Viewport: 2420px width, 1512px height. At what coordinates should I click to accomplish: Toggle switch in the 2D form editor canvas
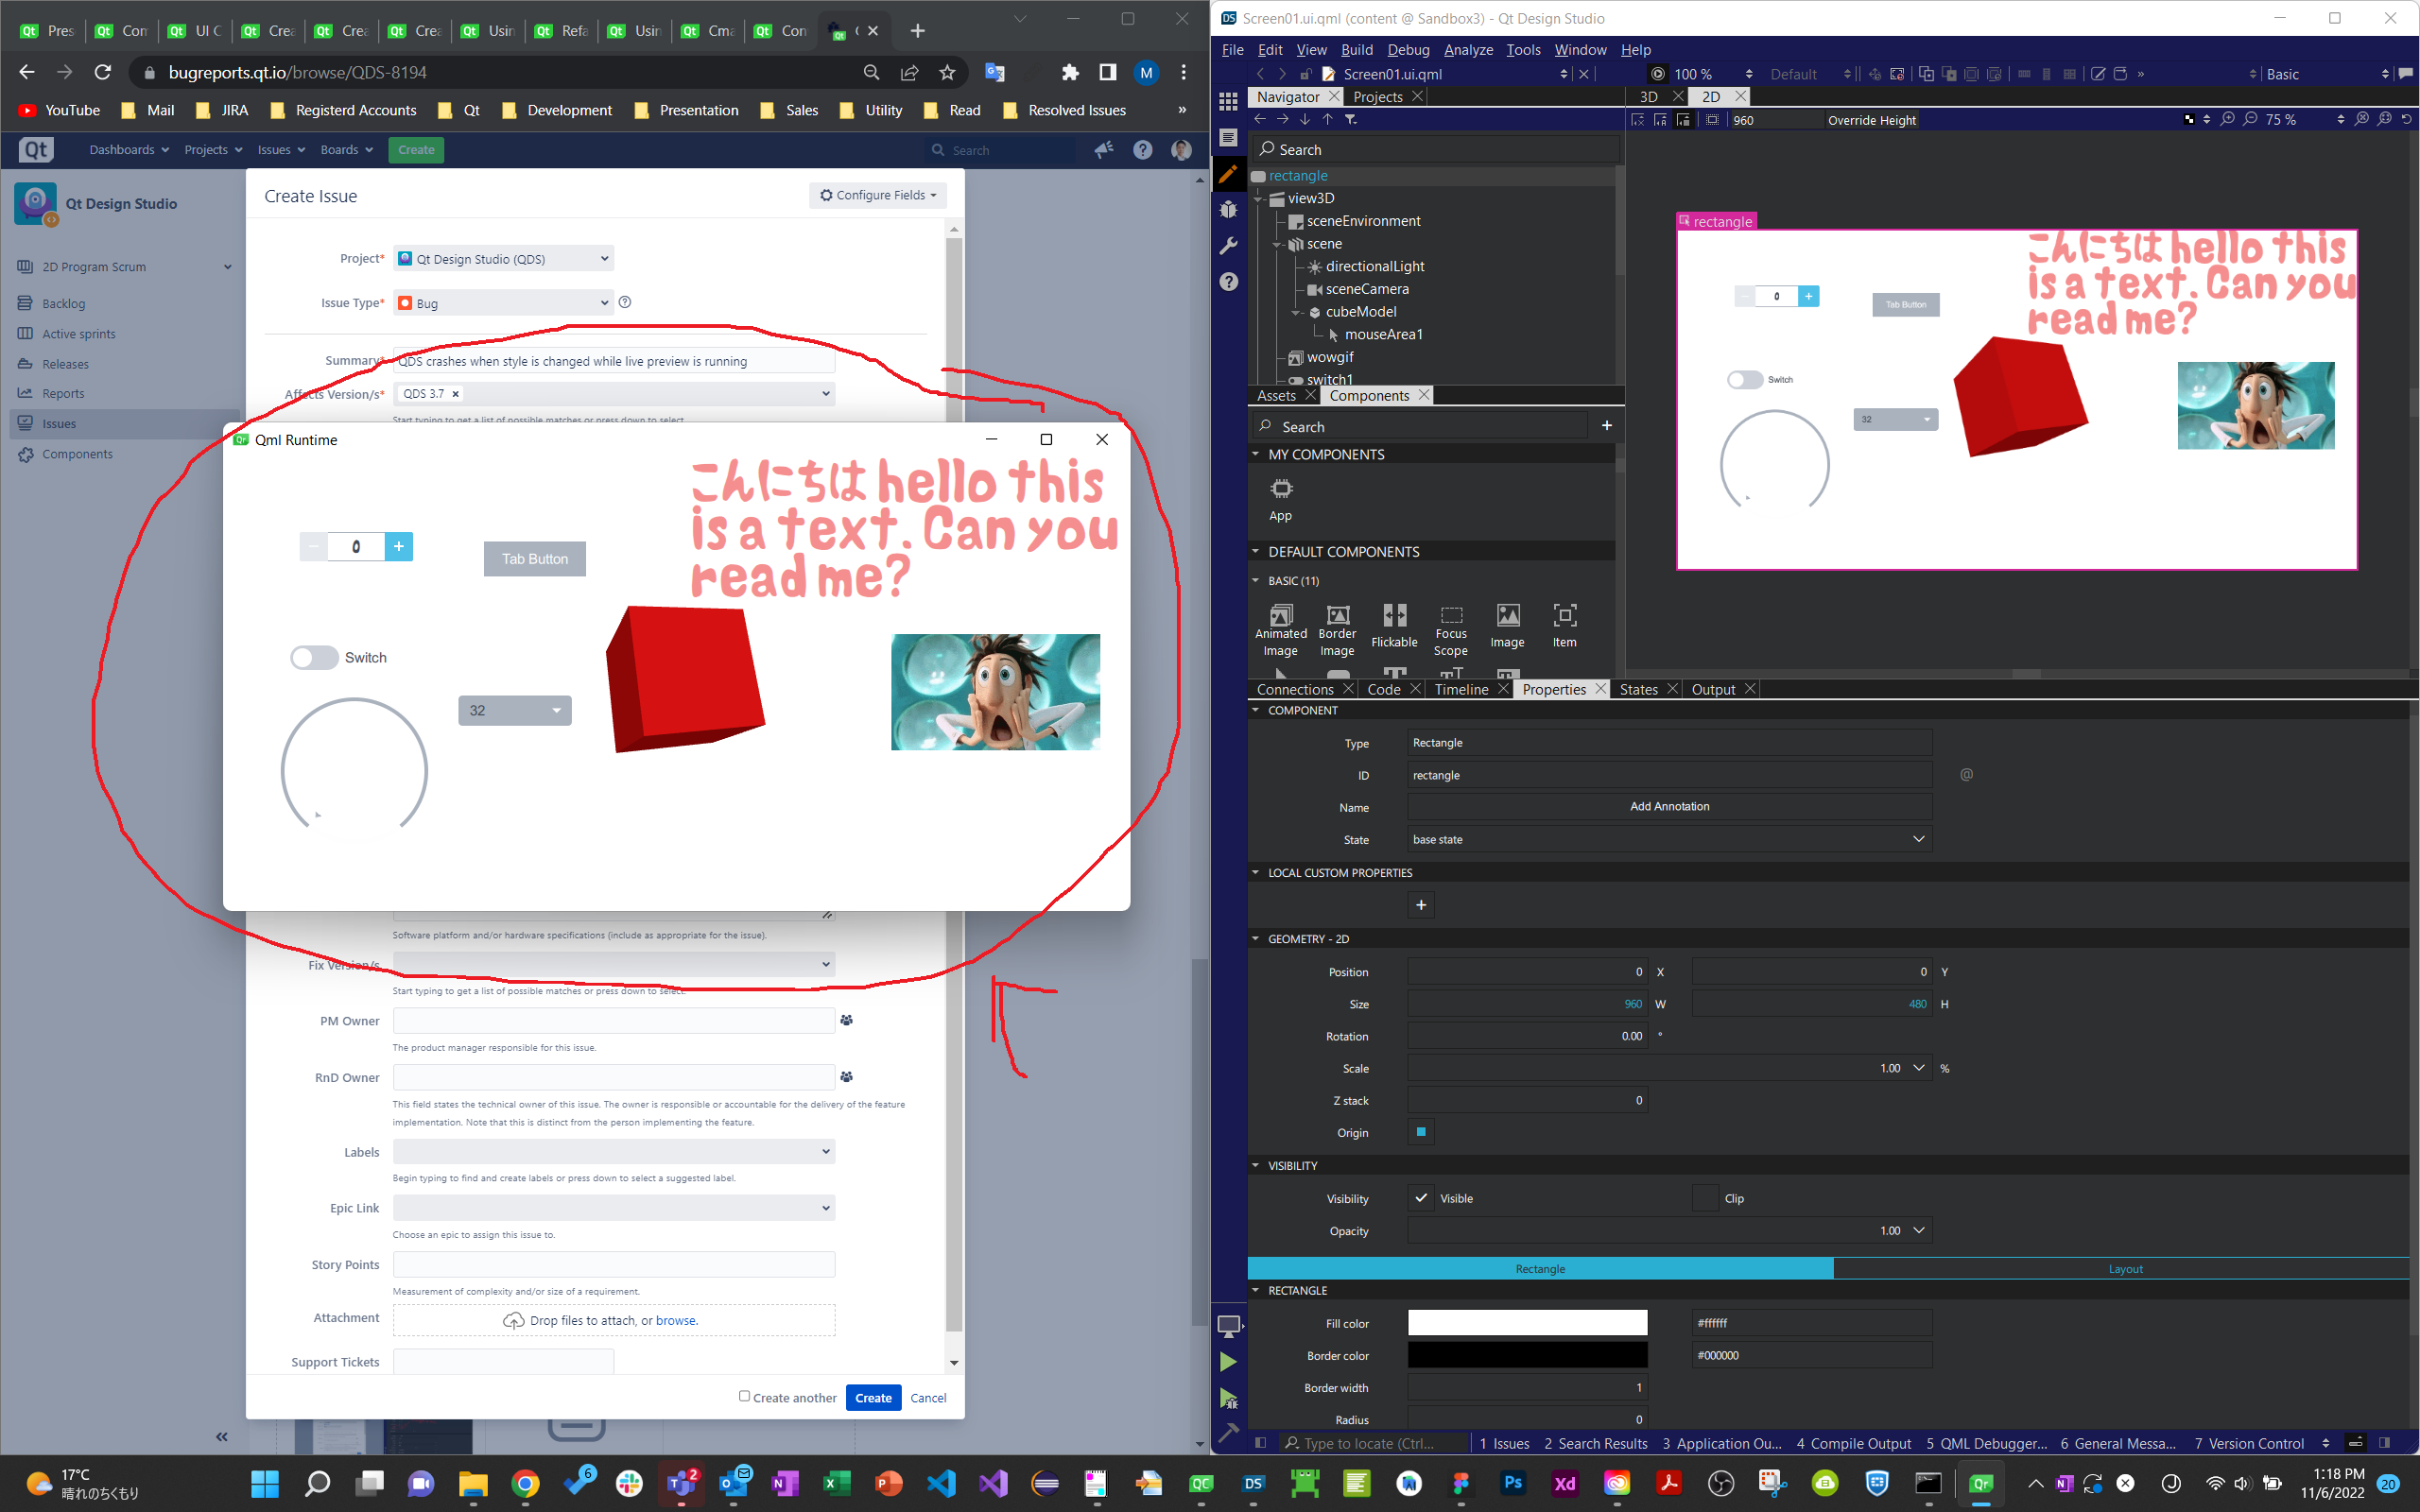point(1745,380)
